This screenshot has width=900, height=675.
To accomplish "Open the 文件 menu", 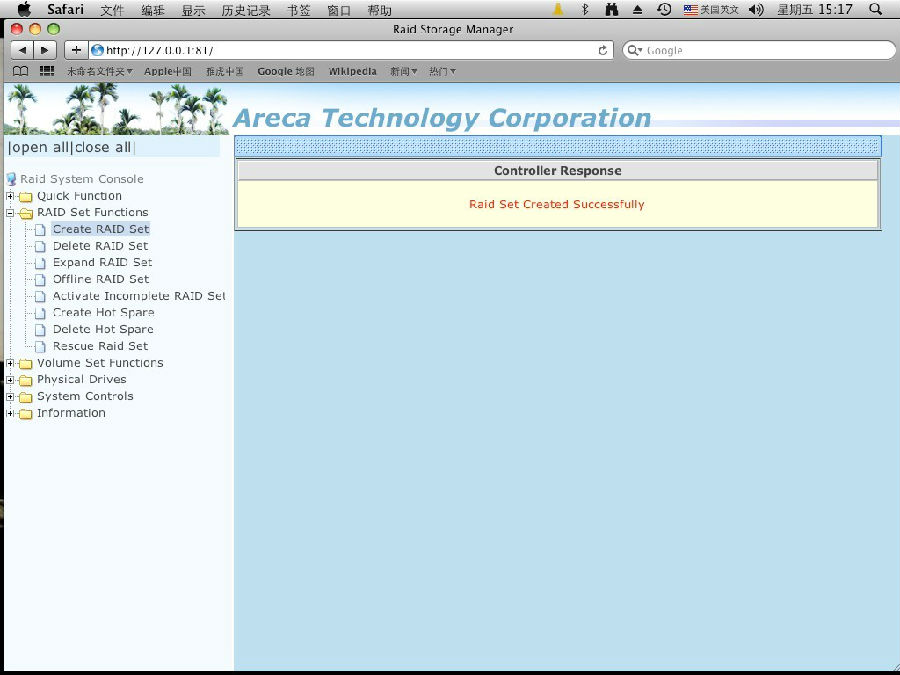I will coord(112,10).
